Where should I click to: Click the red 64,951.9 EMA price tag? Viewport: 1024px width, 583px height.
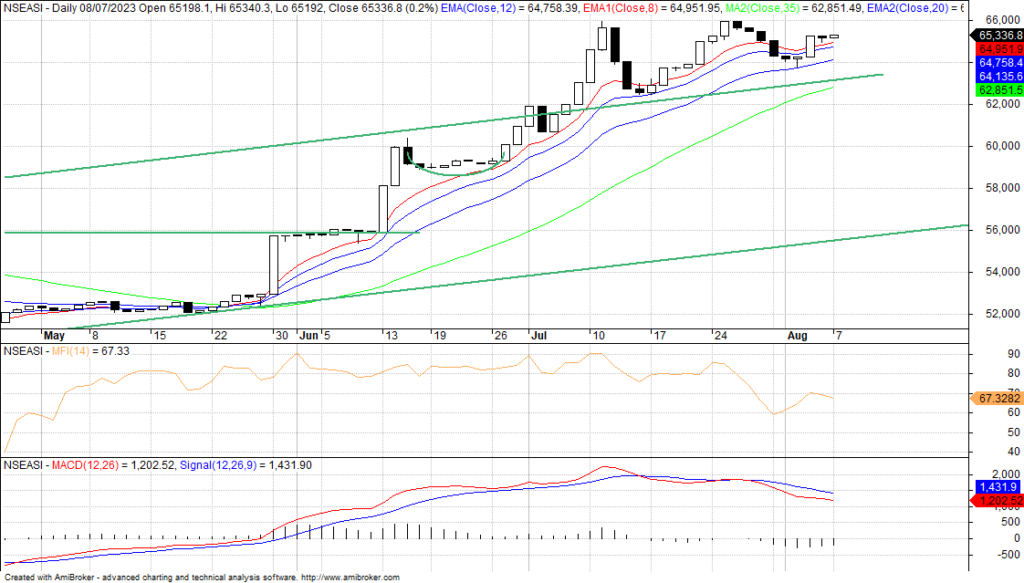[998, 49]
